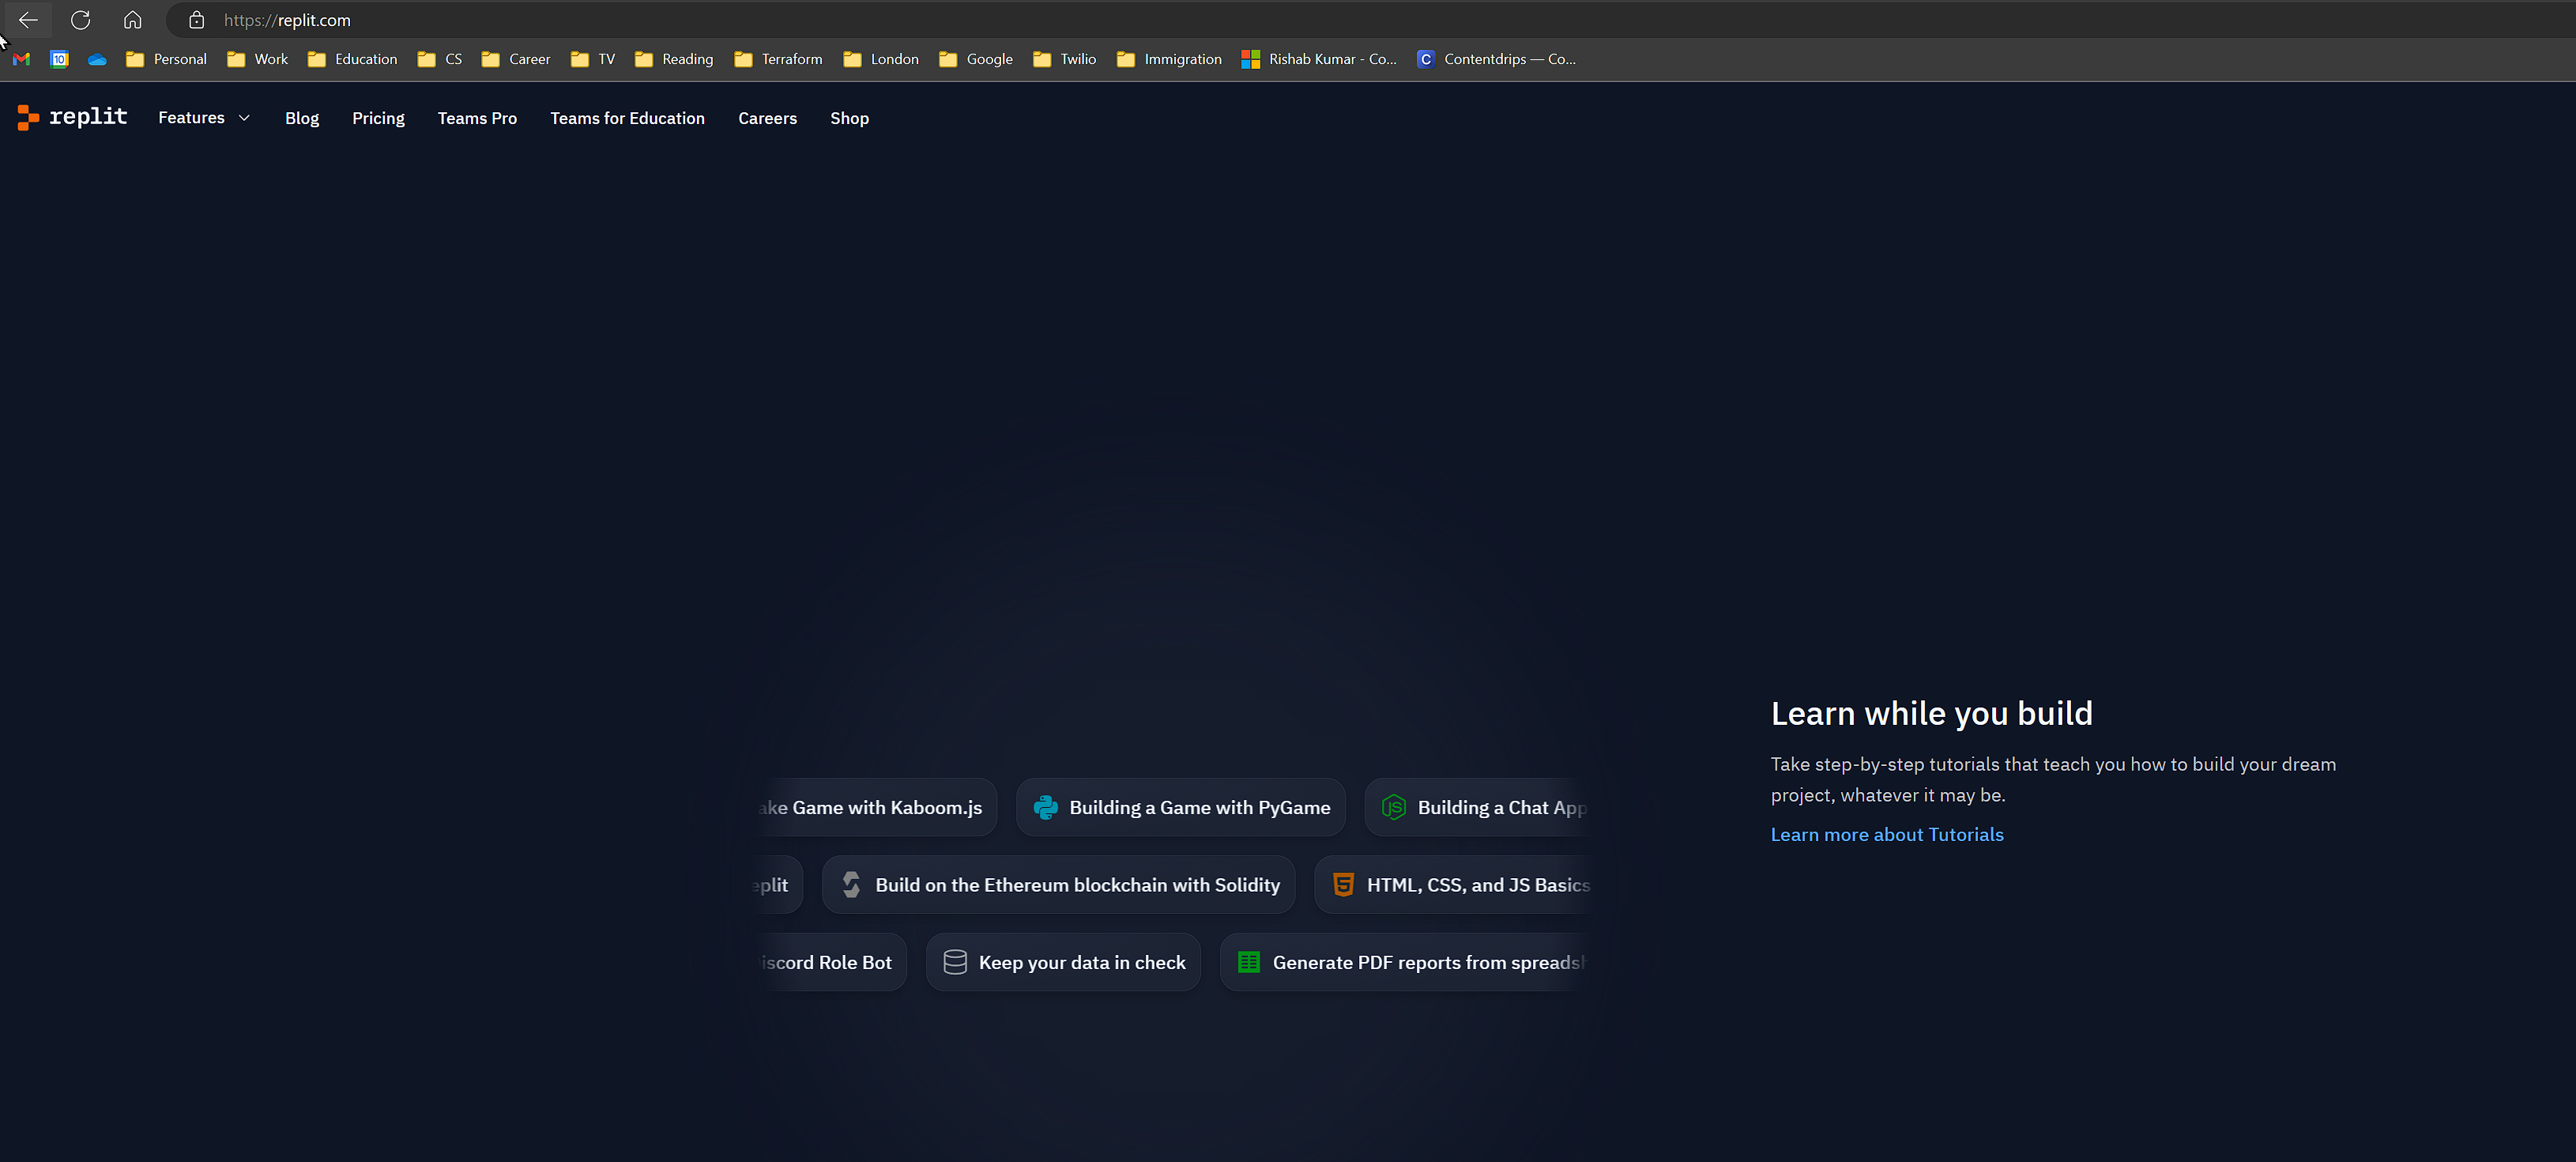
Task: Click the browser home icon
Action: [x=132, y=20]
